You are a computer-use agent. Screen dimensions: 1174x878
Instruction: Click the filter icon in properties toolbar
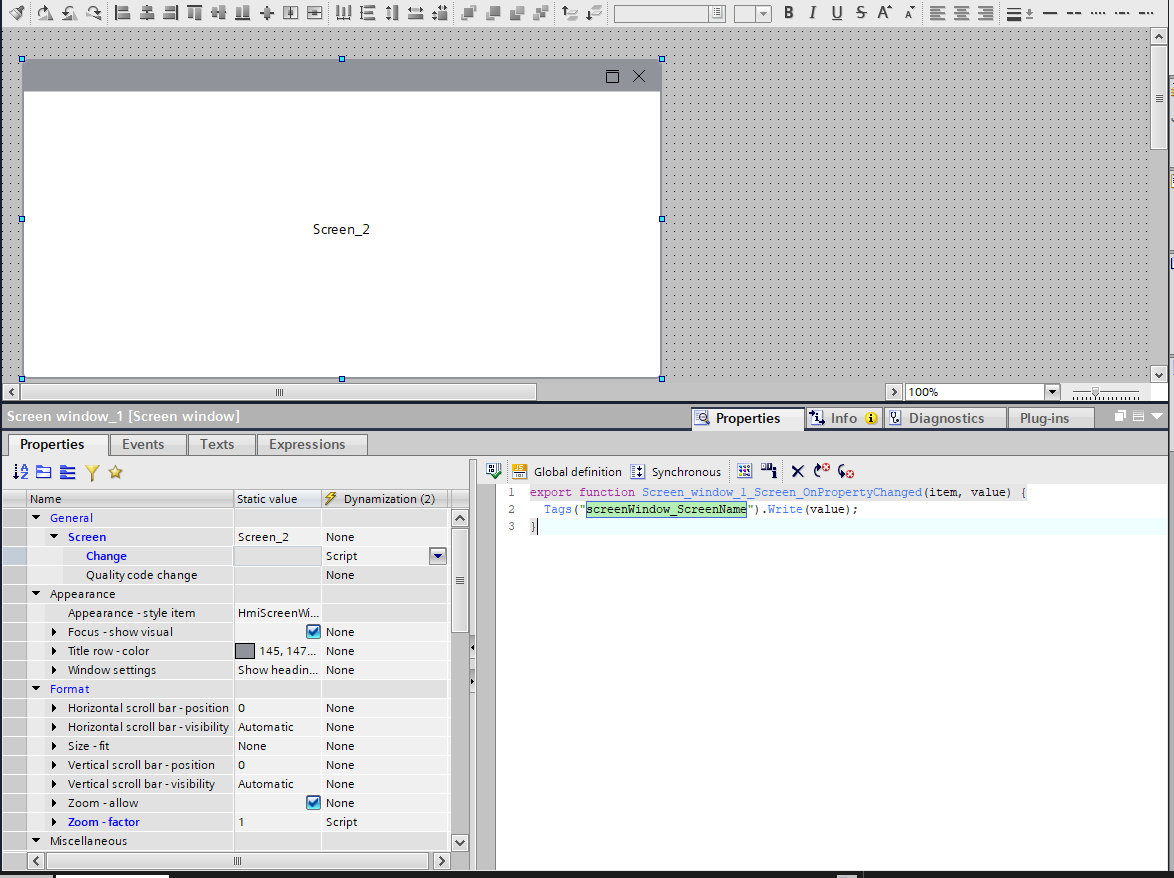[x=92, y=472]
